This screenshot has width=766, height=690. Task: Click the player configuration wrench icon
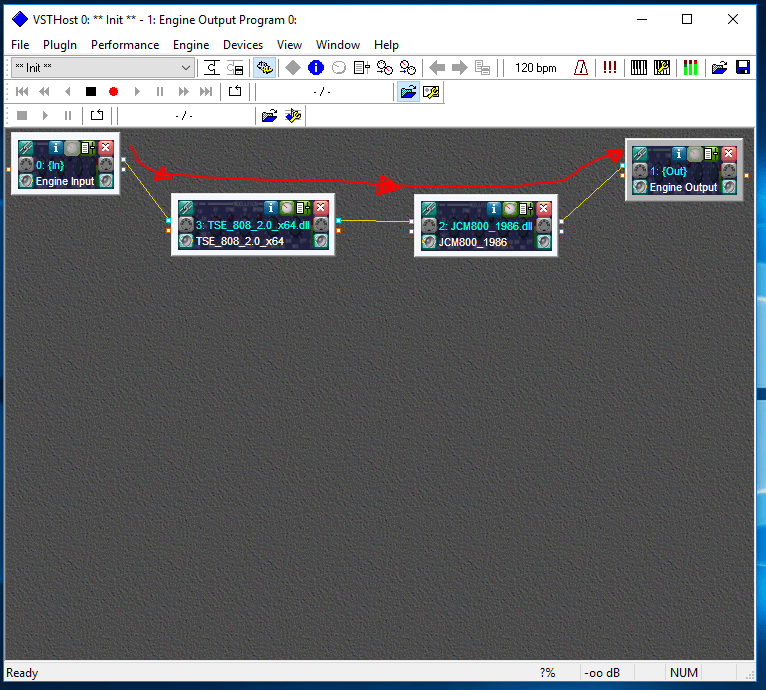point(431,91)
